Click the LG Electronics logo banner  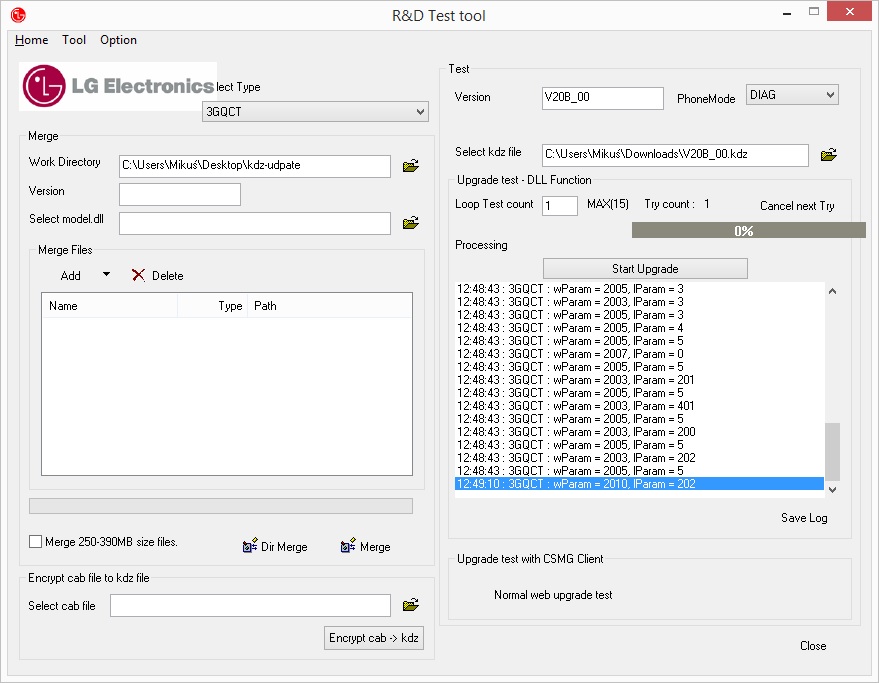tap(118, 86)
